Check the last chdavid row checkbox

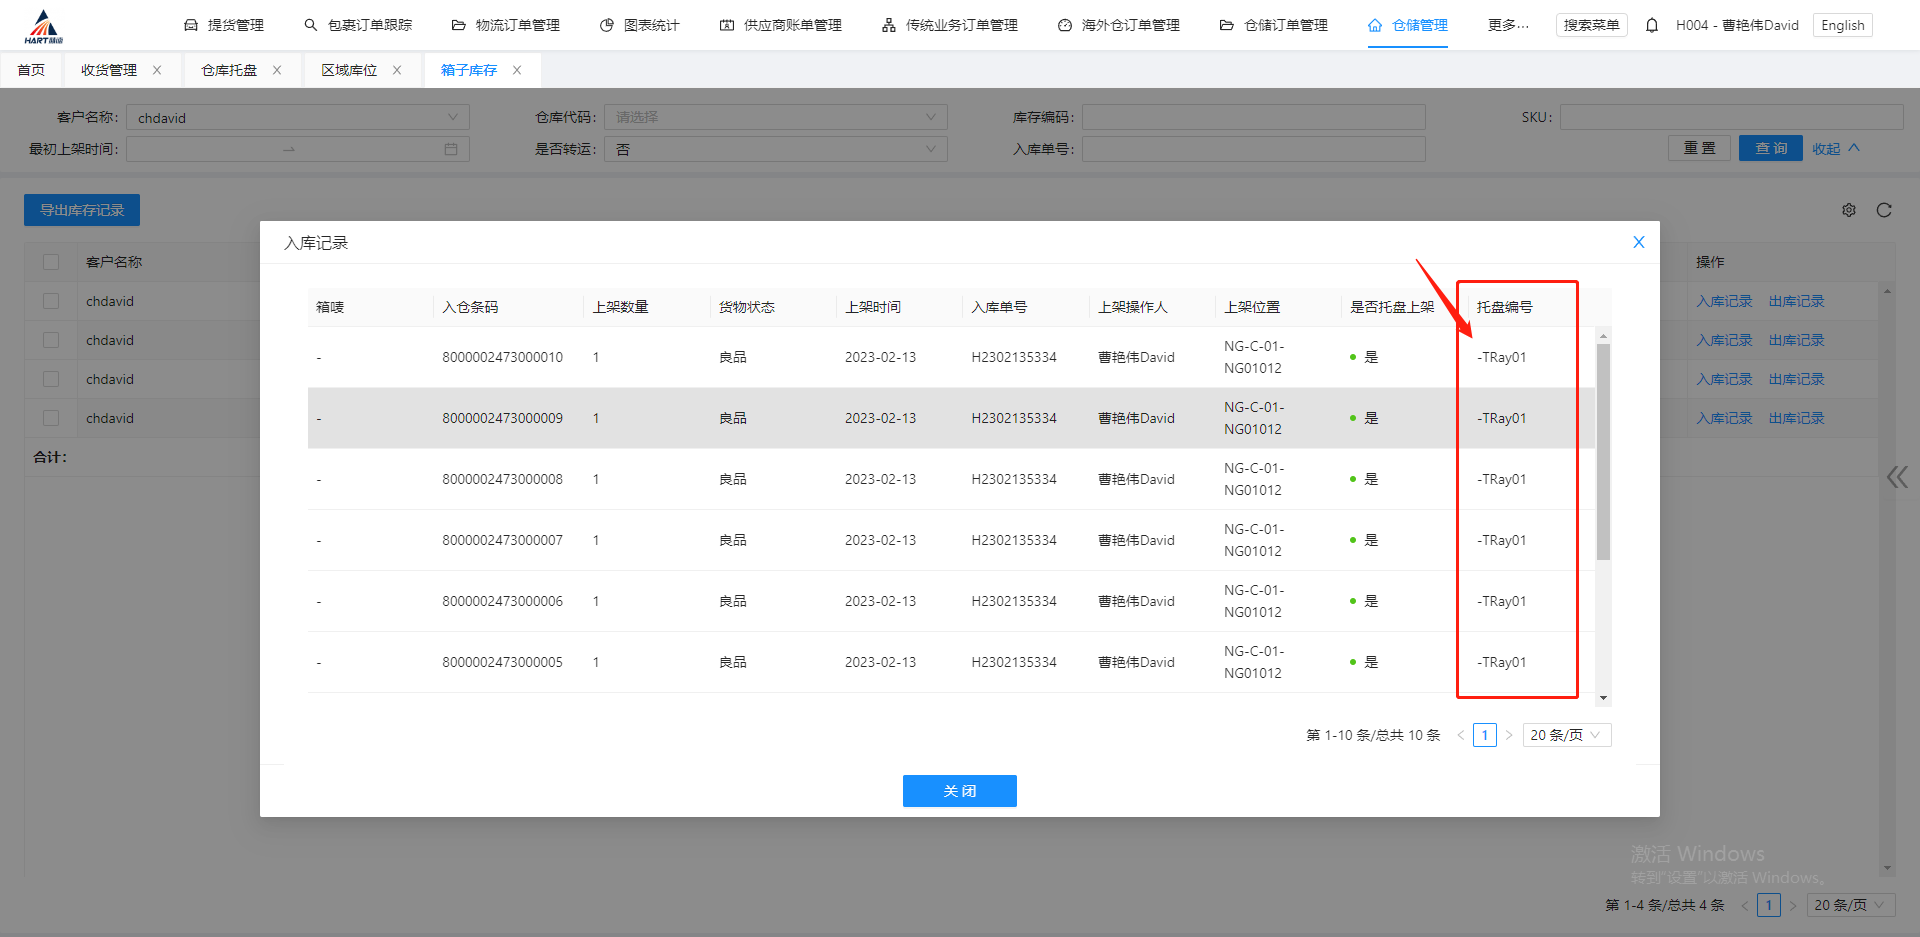[51, 418]
